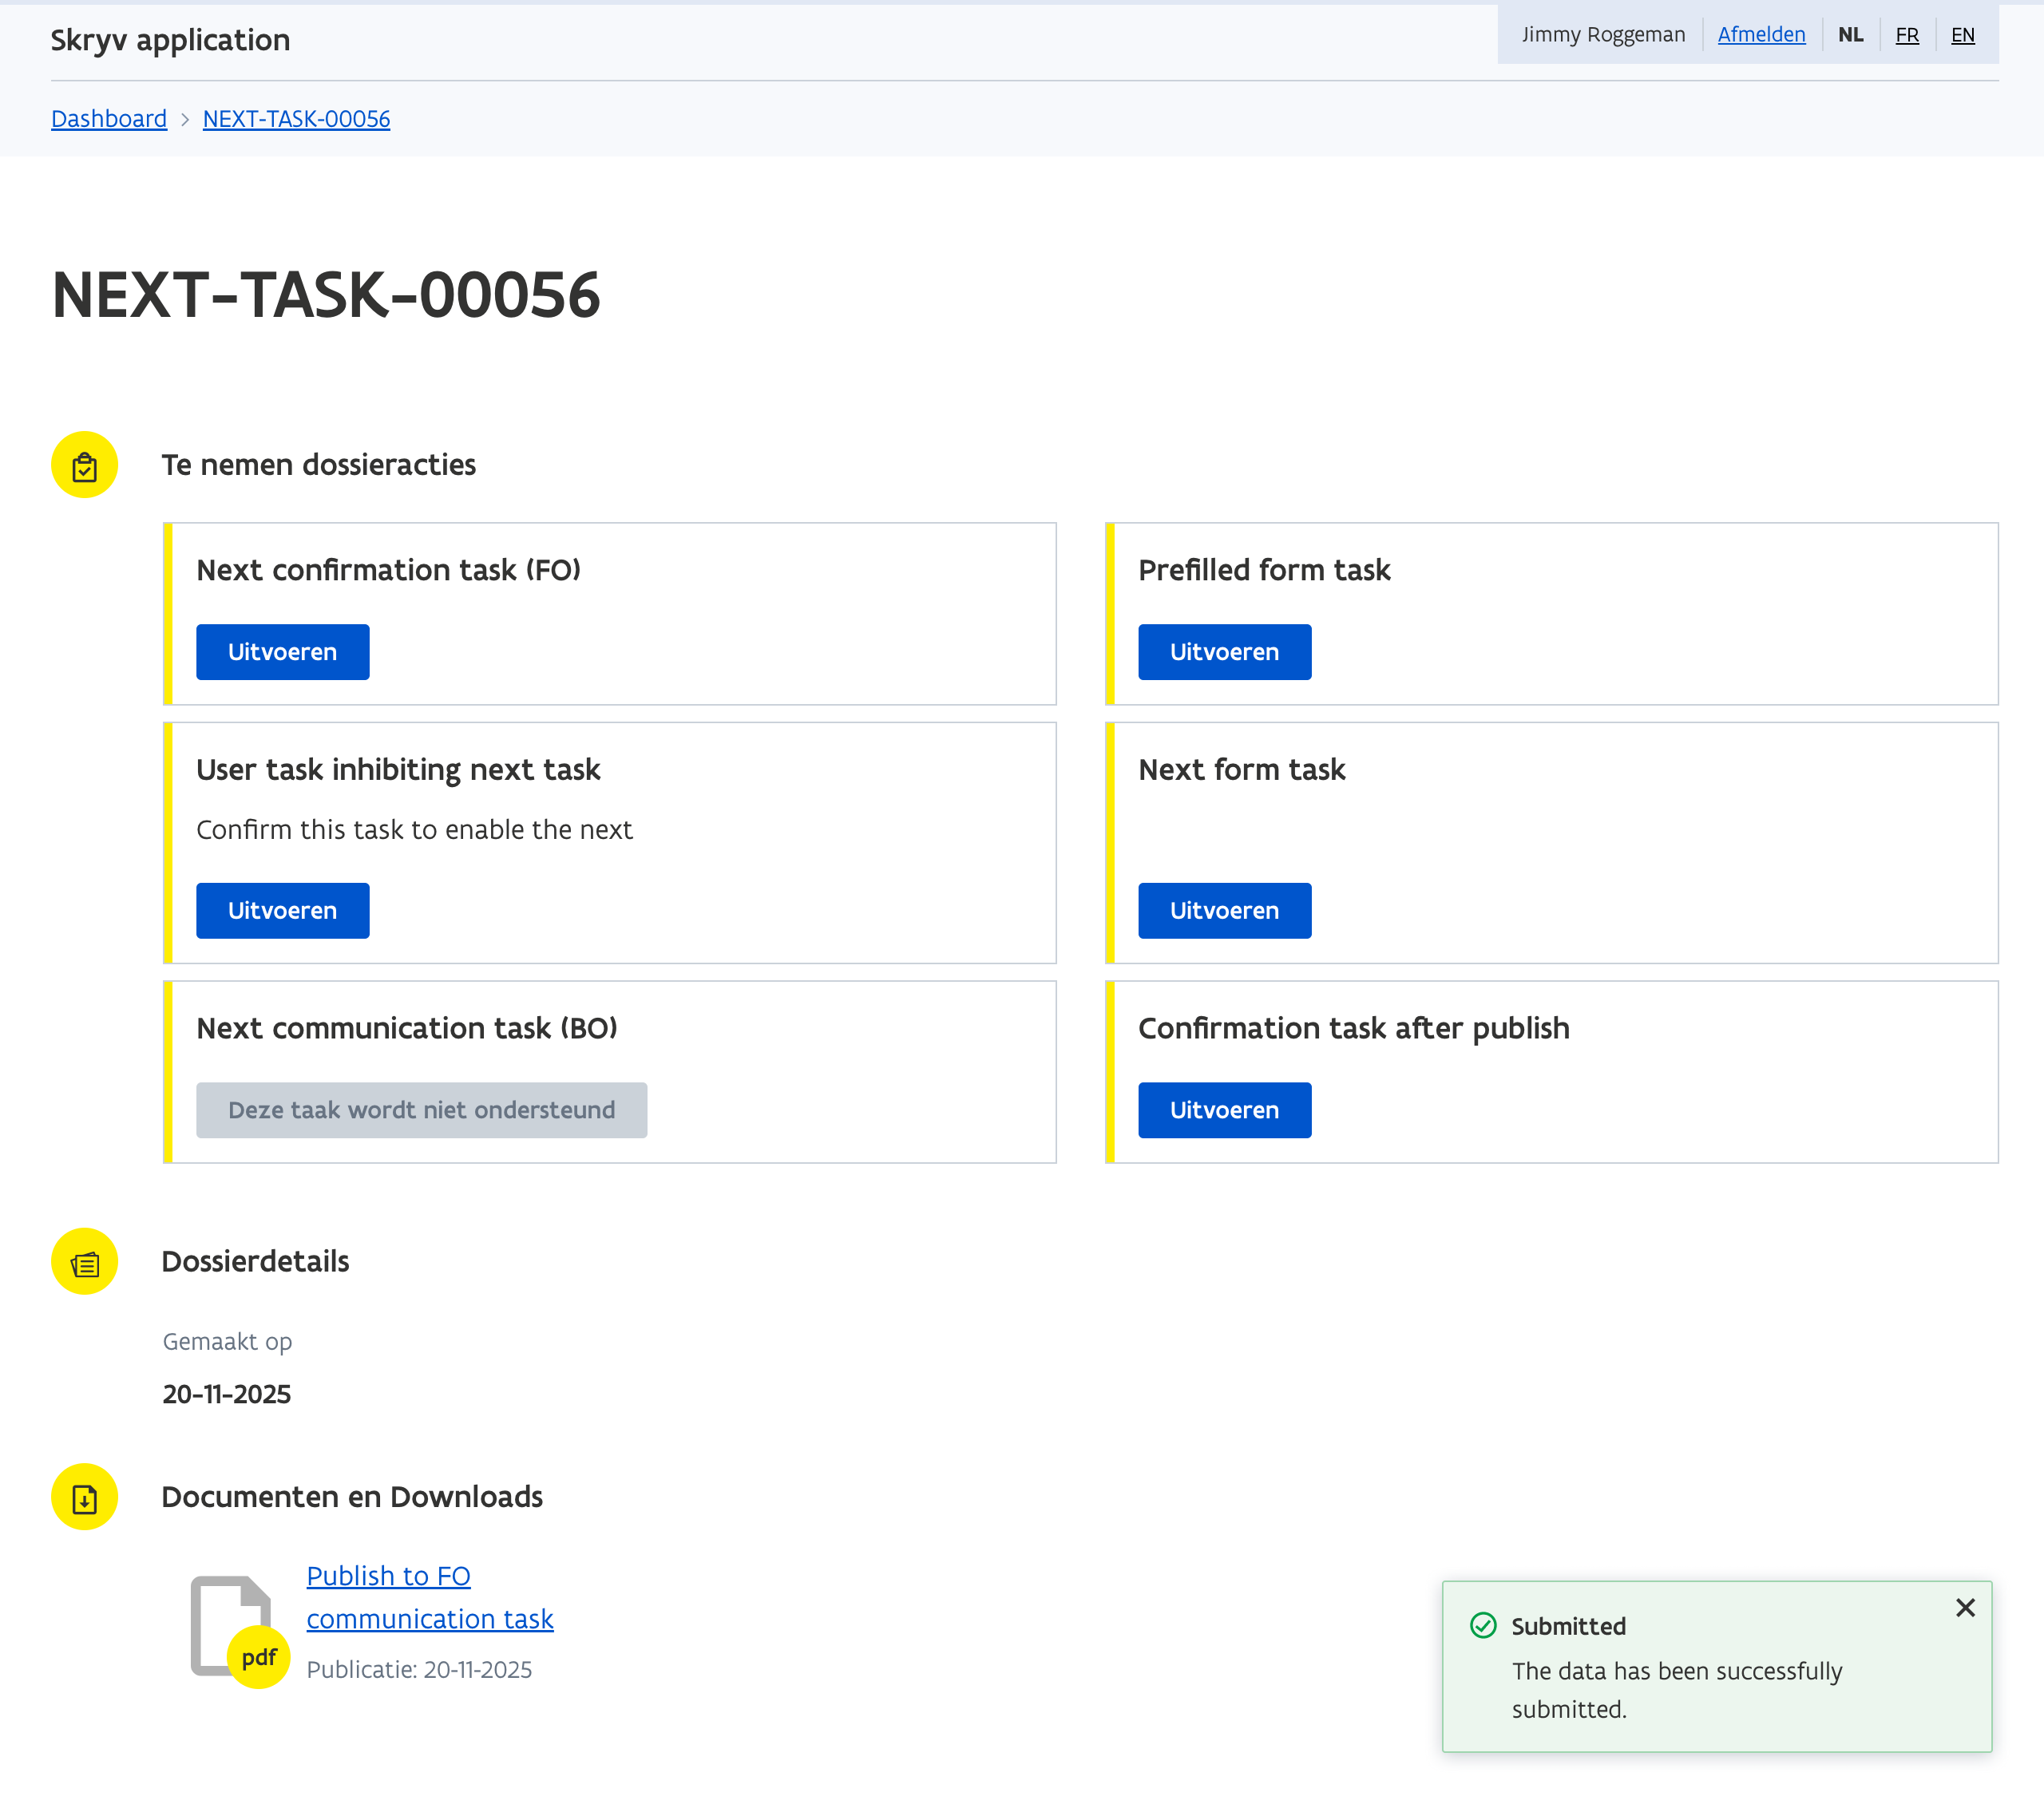Click the Dossierdetails newspaper icon
This screenshot has height=1804, width=2044.
(x=84, y=1262)
